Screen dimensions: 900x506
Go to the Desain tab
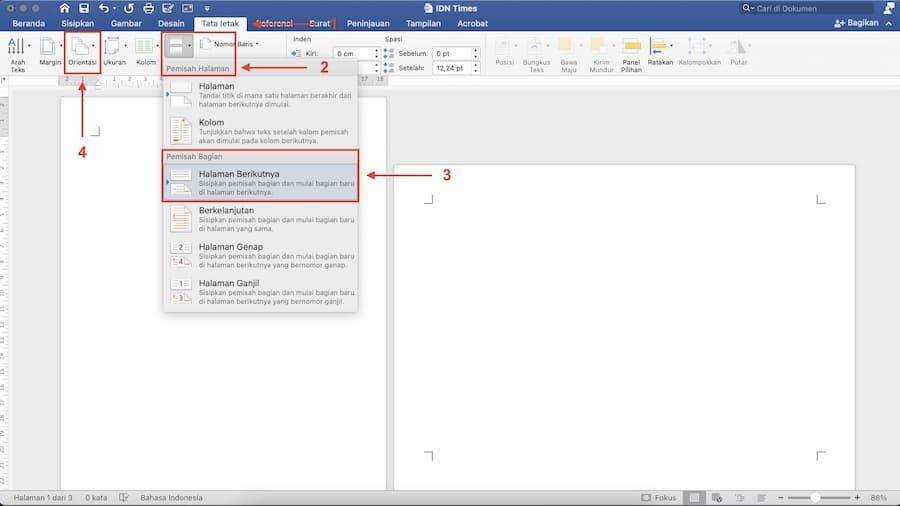pyautogui.click(x=171, y=24)
